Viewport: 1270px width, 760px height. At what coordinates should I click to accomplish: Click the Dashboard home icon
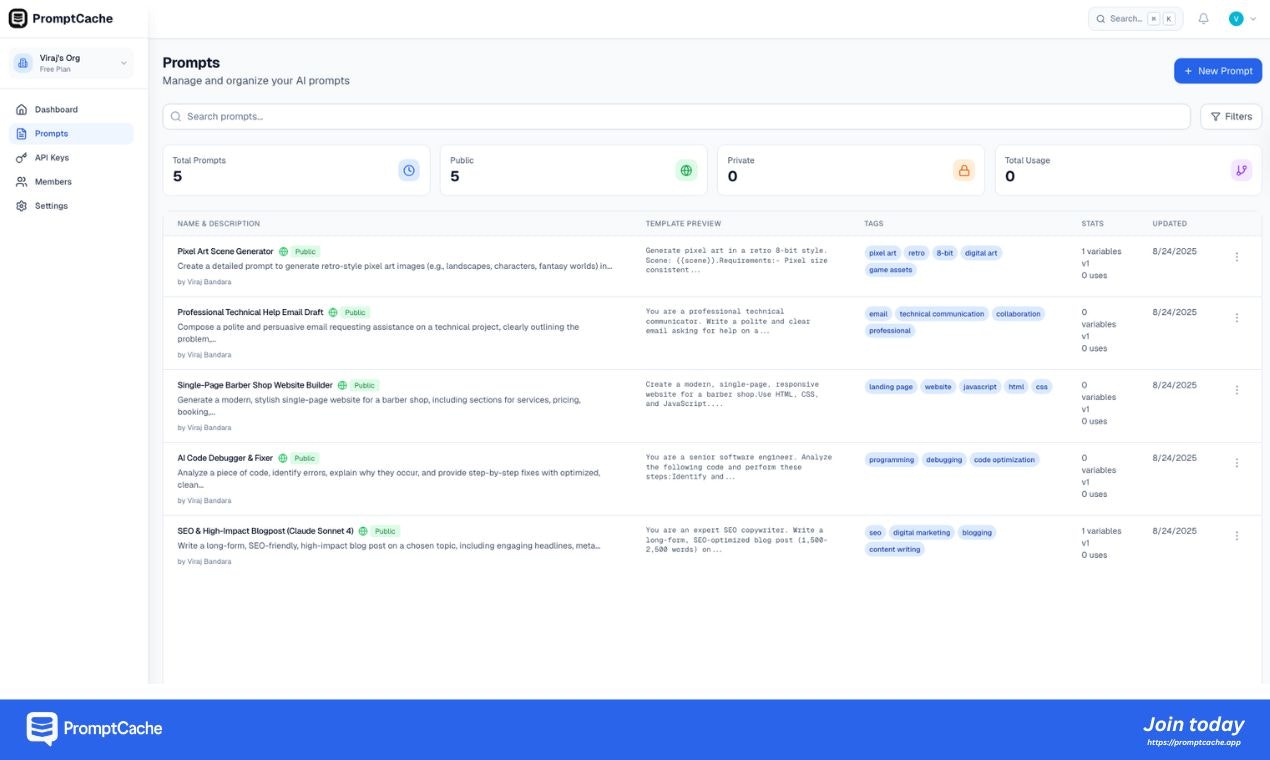tap(22, 109)
